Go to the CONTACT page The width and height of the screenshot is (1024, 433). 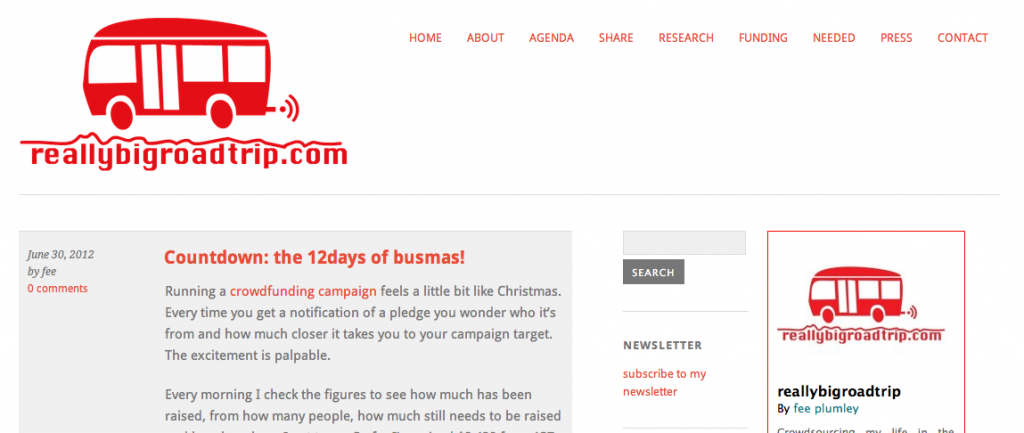pyautogui.click(x=963, y=38)
